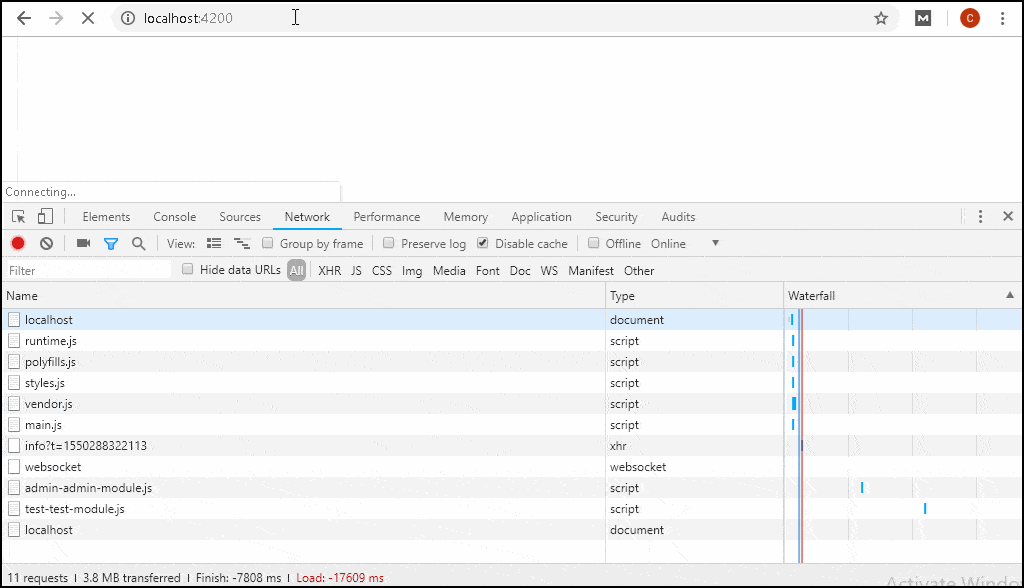Check the Hide data URLs option

point(188,270)
